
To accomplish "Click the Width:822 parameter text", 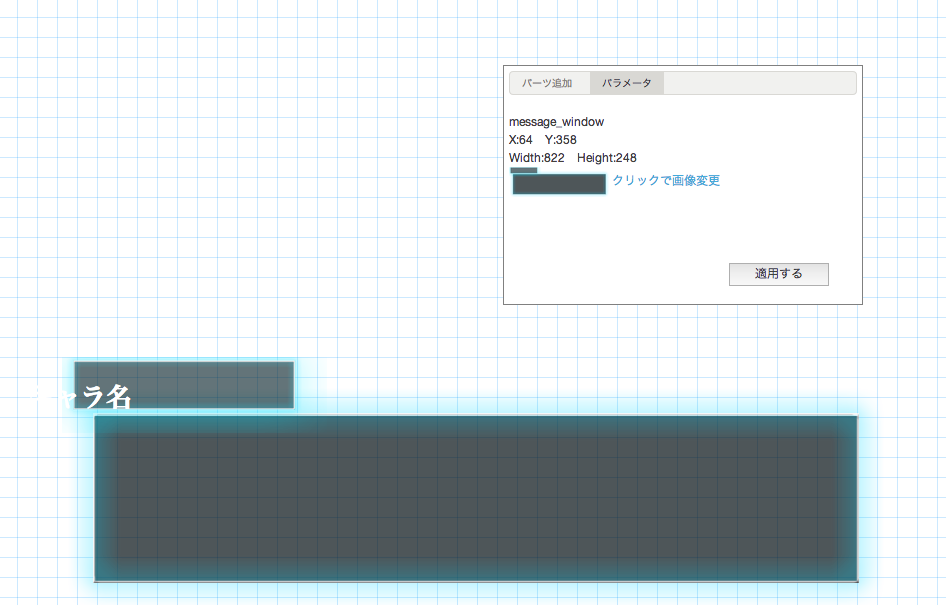I will click(x=536, y=158).
